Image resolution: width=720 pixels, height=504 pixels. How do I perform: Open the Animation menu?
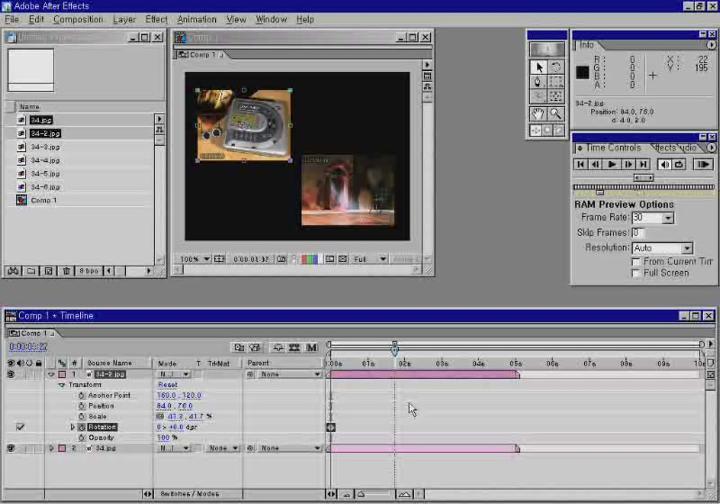tap(197, 19)
